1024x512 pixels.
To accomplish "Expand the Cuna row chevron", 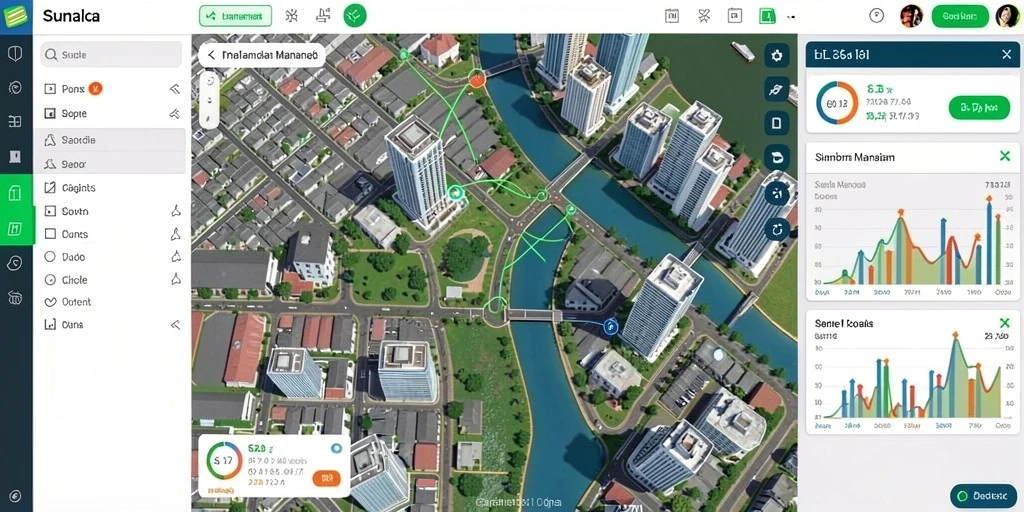I will [174, 325].
